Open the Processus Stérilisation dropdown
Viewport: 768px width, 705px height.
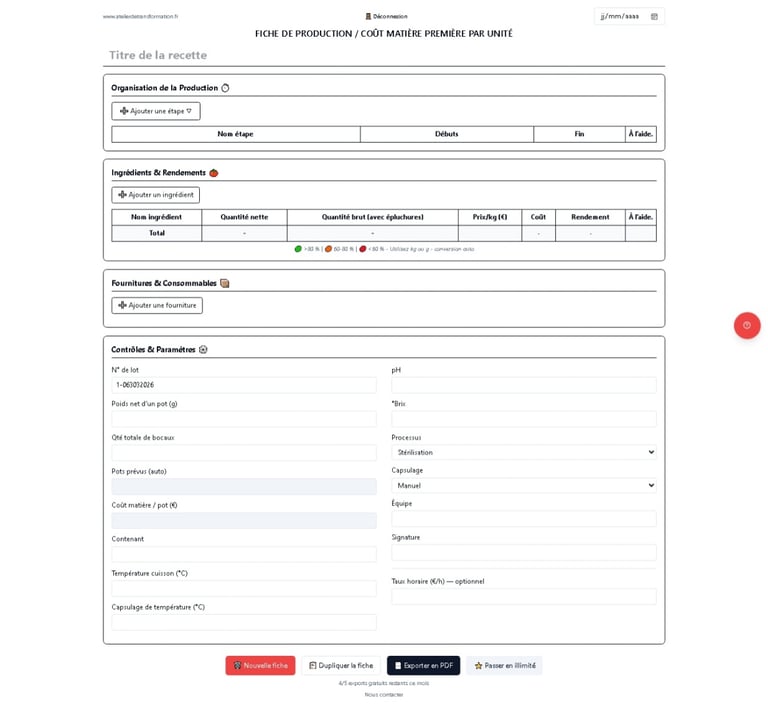pos(524,452)
